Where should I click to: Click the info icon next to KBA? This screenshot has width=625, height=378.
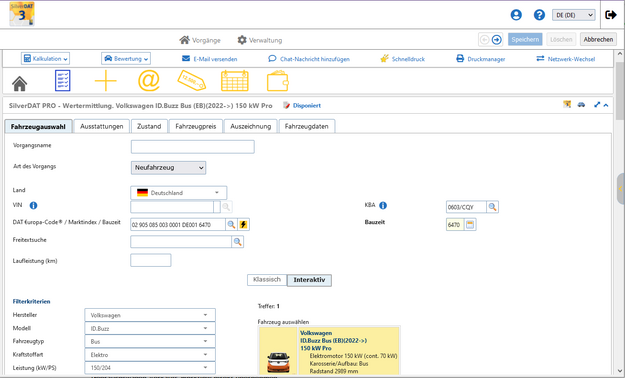(x=383, y=205)
